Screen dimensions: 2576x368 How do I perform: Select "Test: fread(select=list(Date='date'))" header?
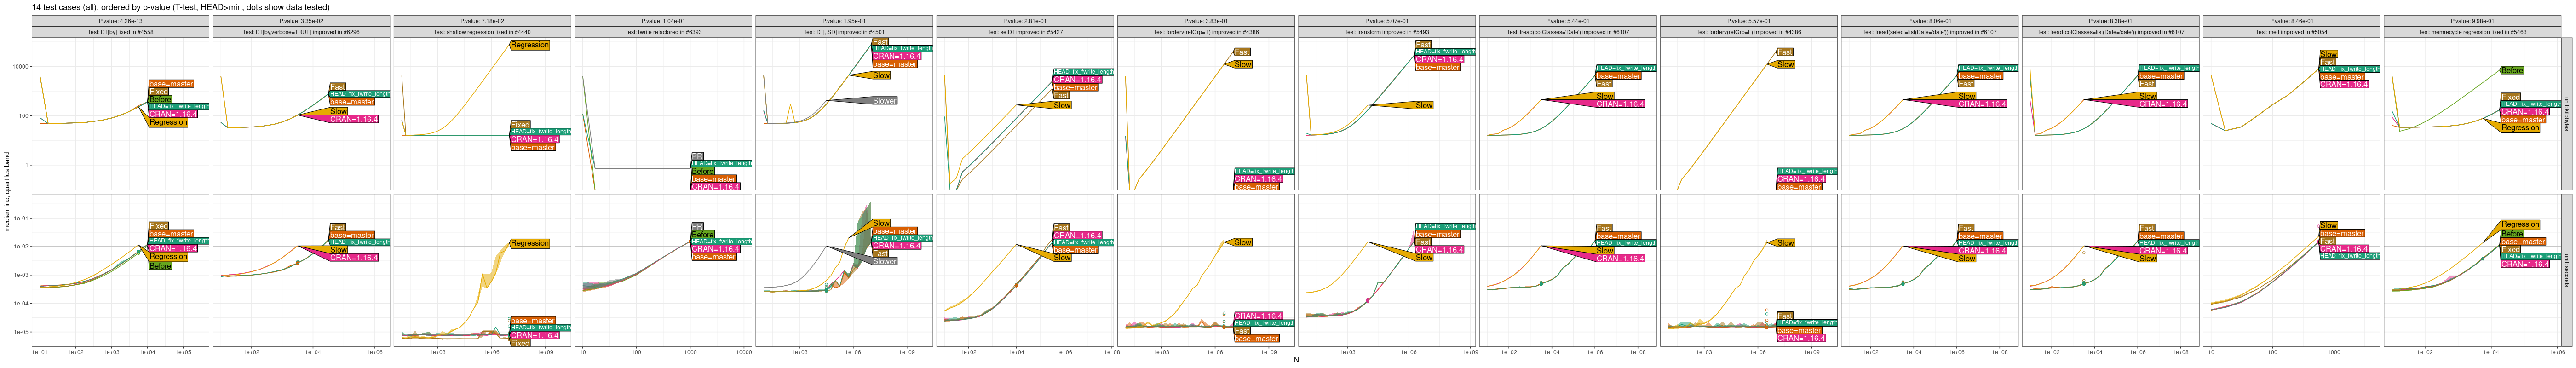click(1930, 32)
